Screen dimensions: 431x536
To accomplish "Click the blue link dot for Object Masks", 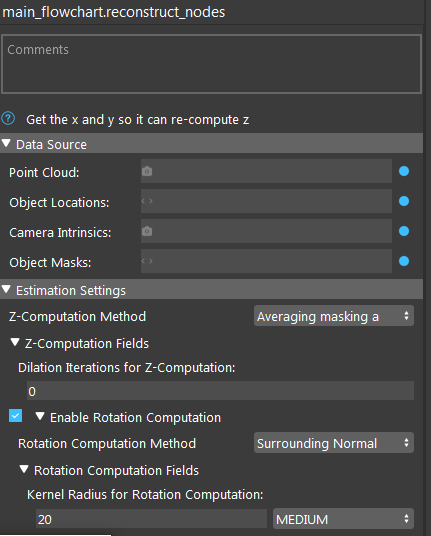I will pyautogui.click(x=404, y=261).
